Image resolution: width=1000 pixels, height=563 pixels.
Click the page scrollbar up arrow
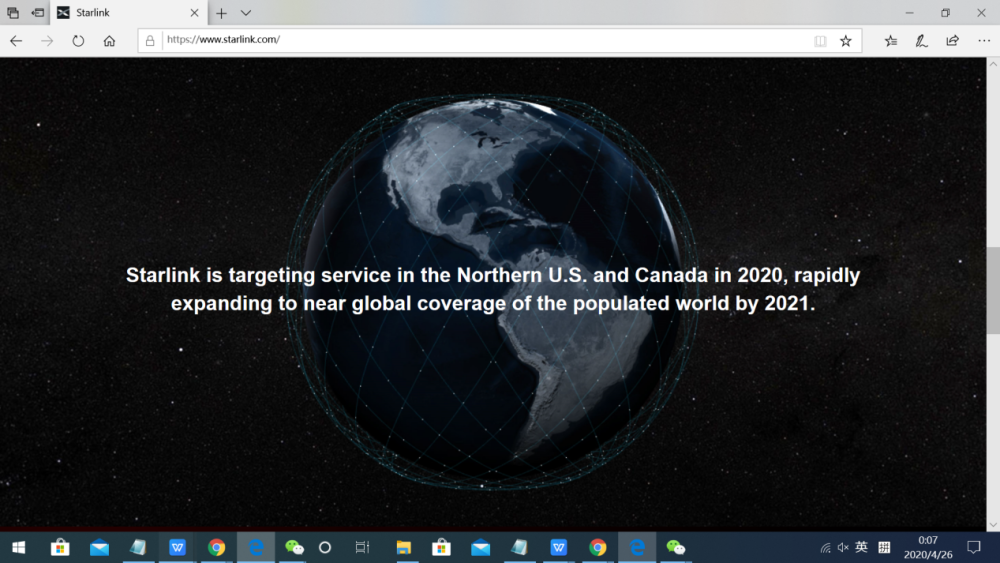(993, 64)
